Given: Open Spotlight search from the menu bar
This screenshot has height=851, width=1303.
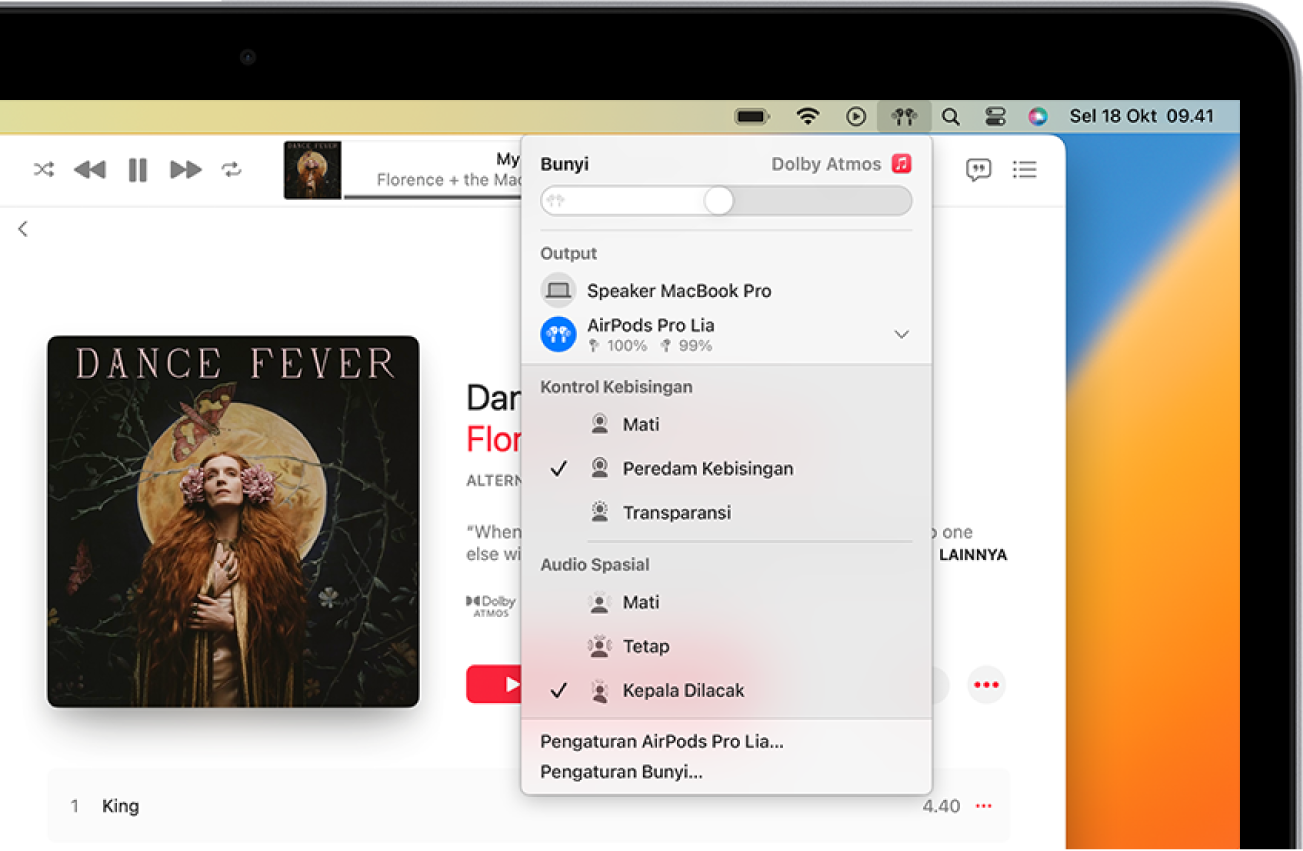Looking at the screenshot, I should pyautogui.click(x=949, y=116).
